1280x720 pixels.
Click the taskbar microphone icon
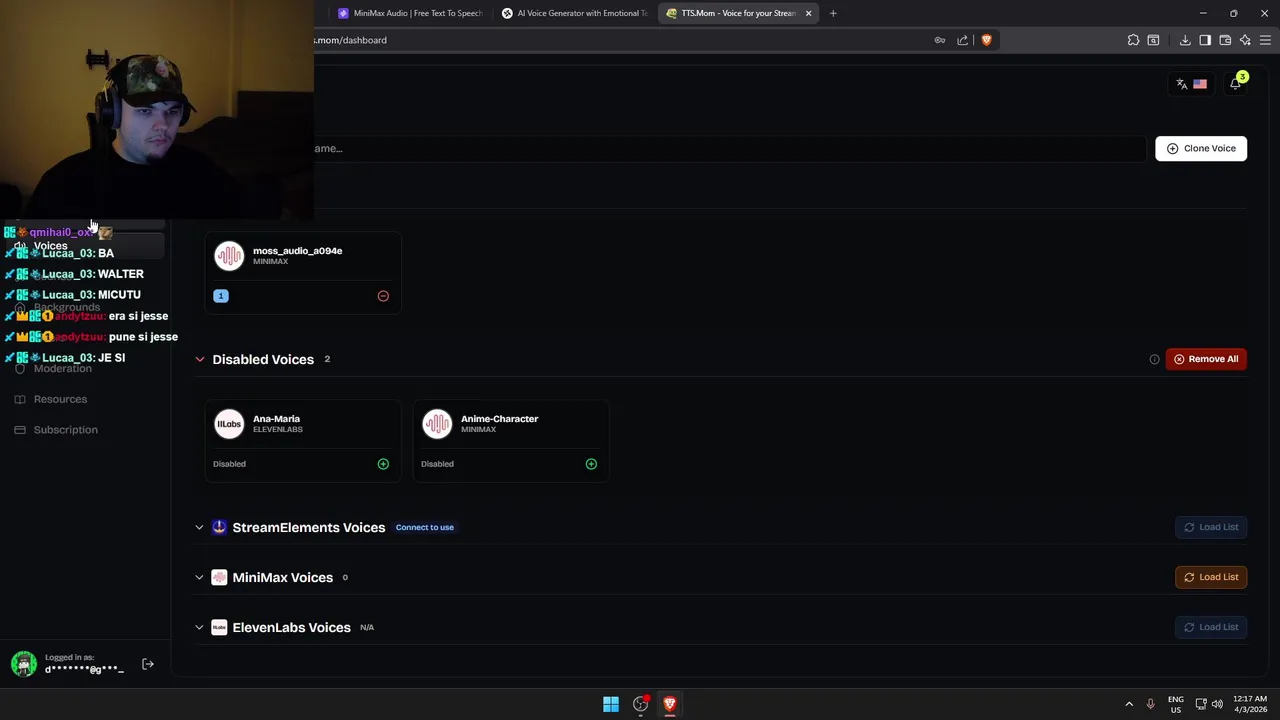coord(1150,704)
